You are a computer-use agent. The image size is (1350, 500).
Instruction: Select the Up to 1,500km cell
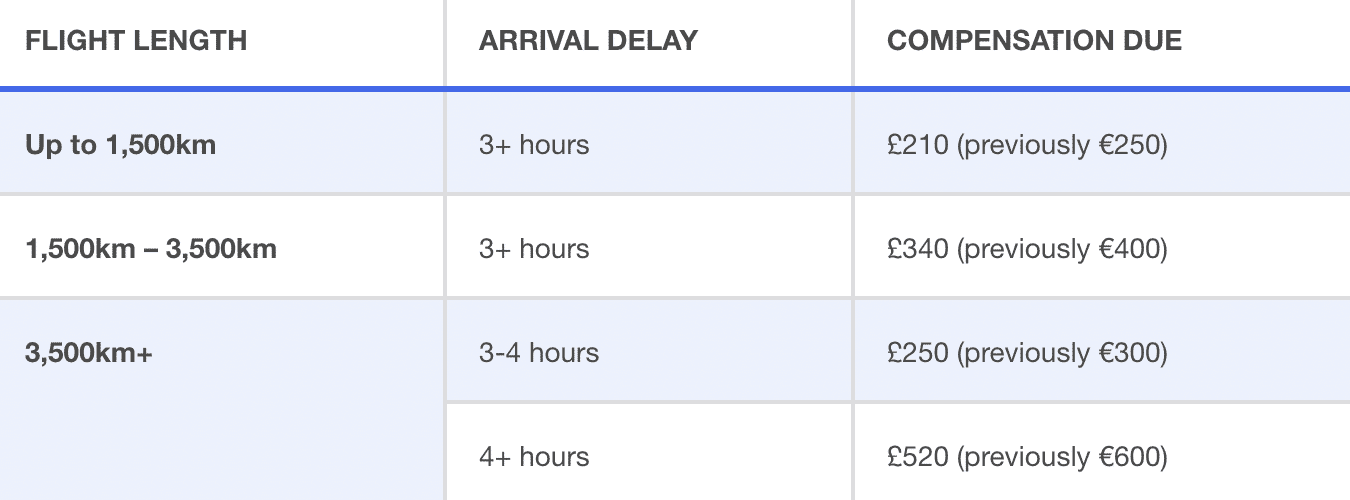click(222, 142)
